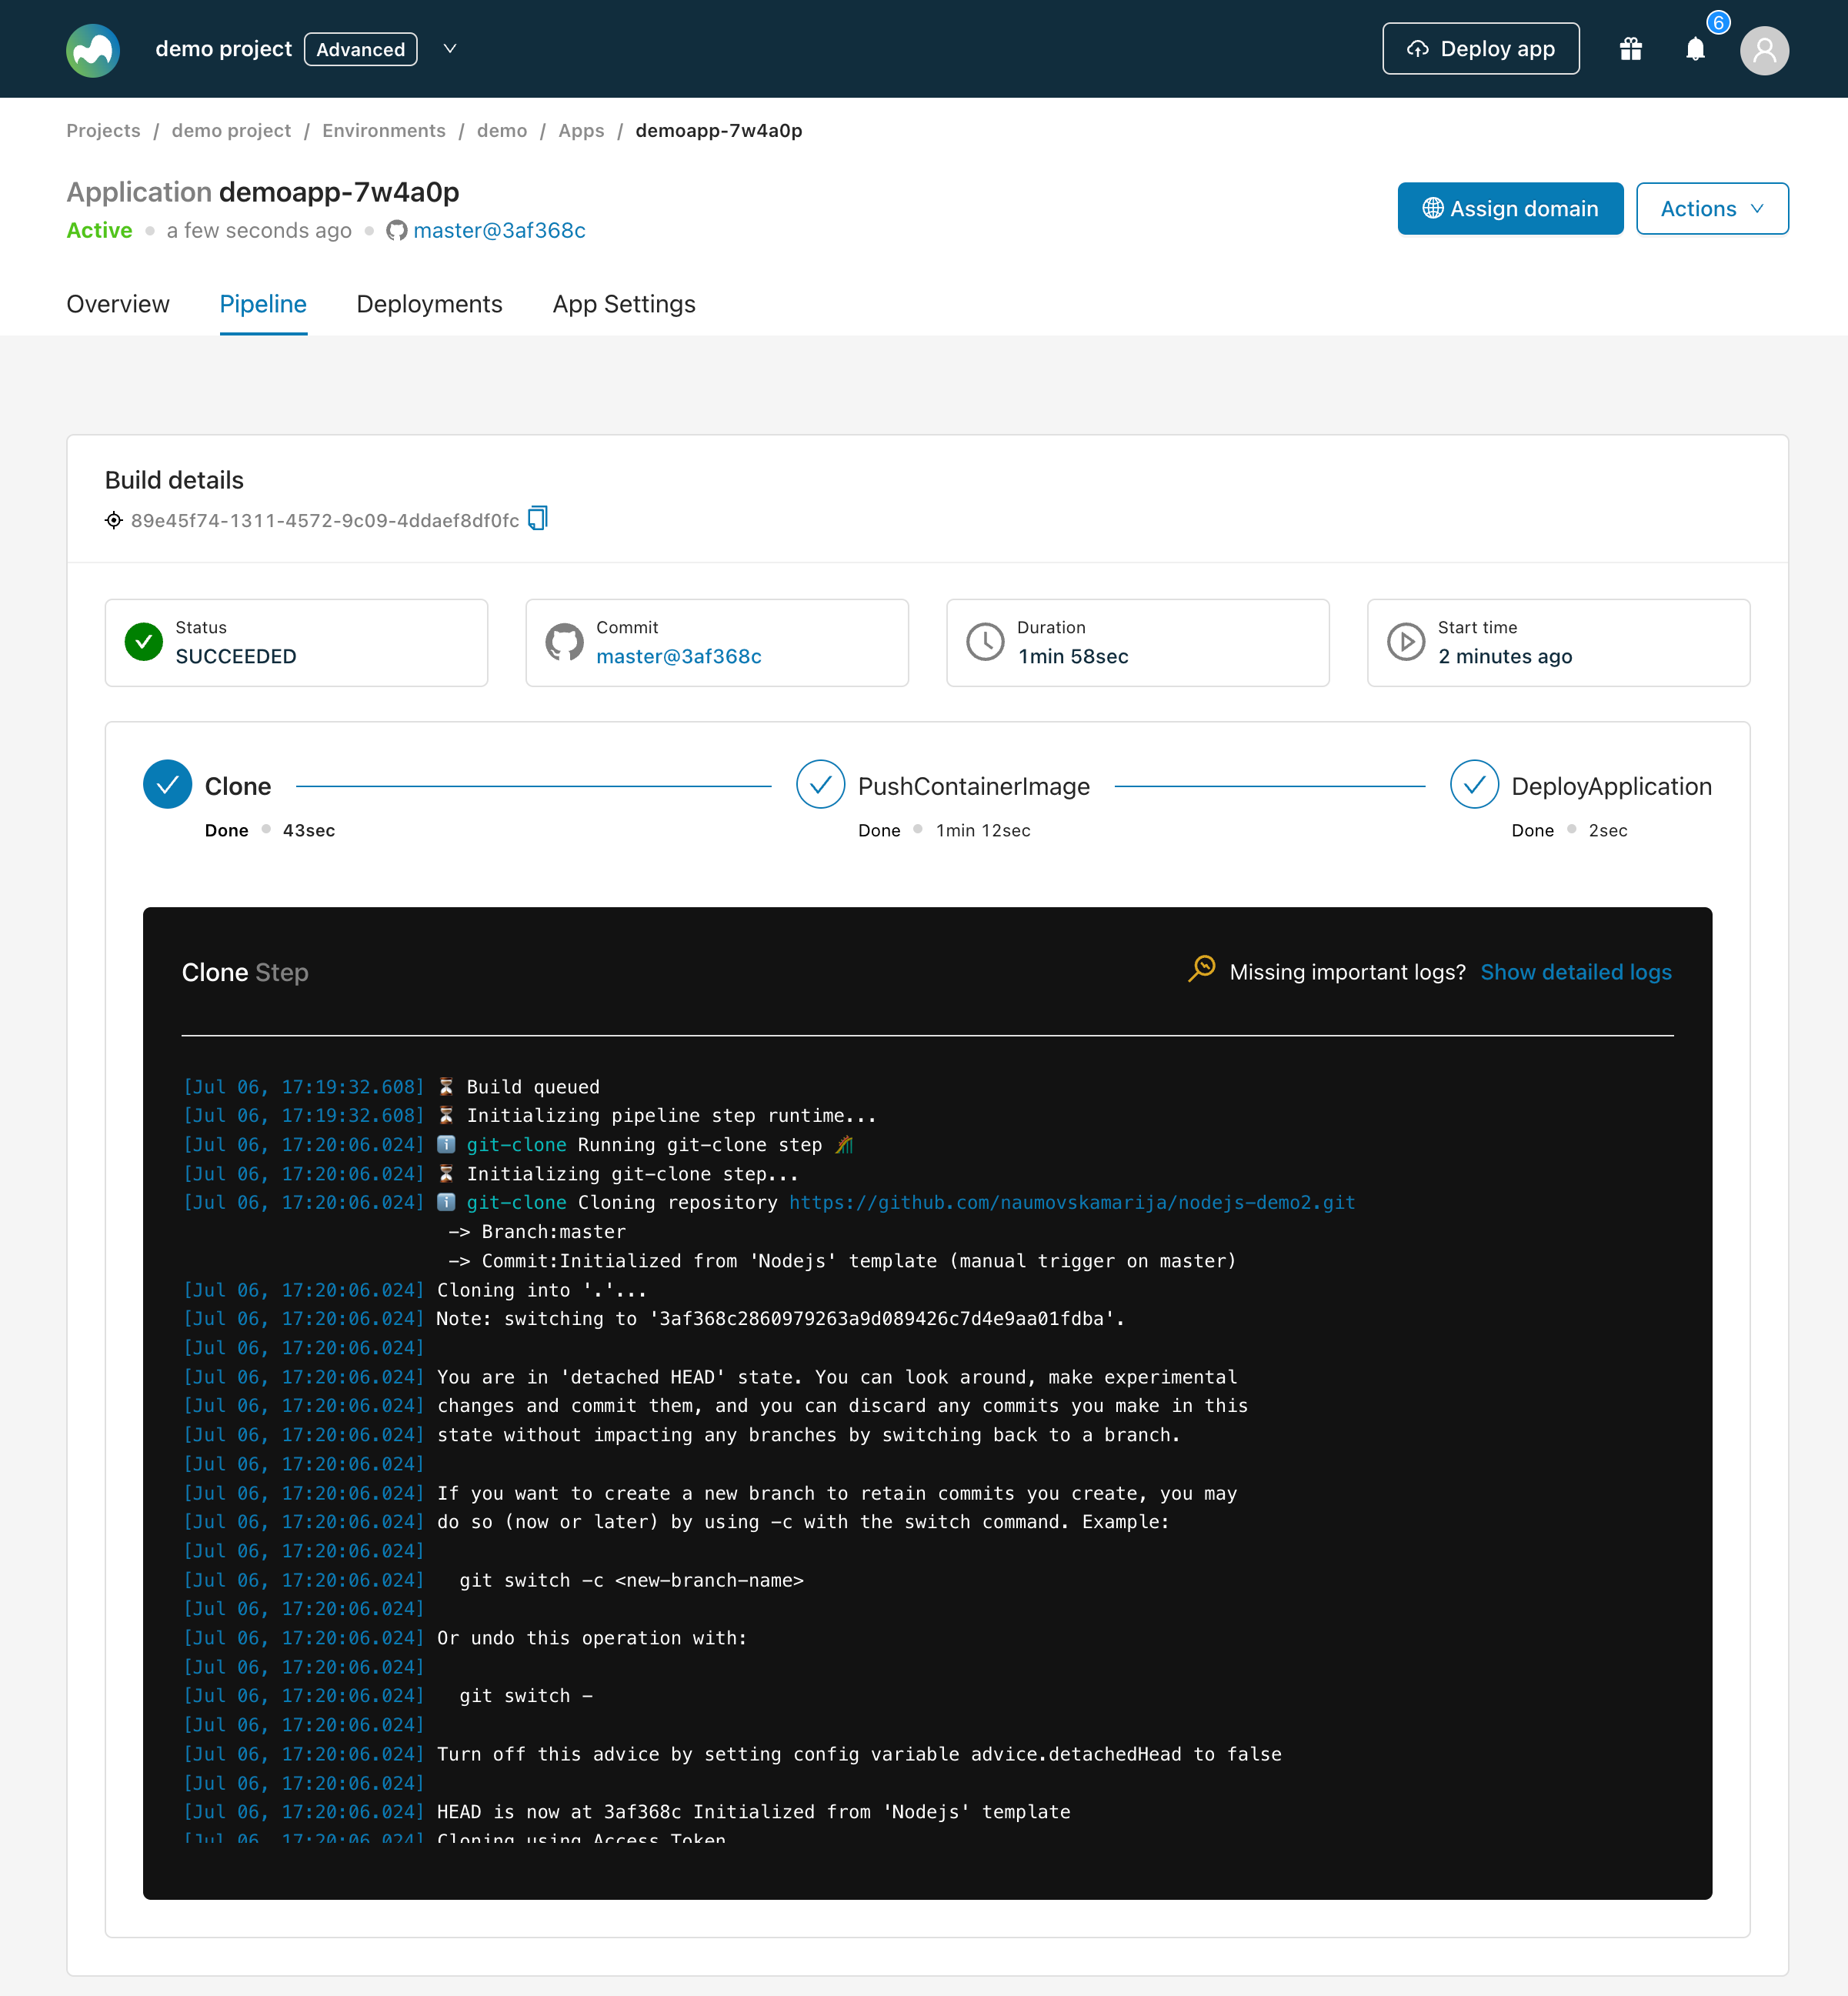The image size is (1848, 1996).
Task: Open notifications bell icon
Action: pos(1695,49)
